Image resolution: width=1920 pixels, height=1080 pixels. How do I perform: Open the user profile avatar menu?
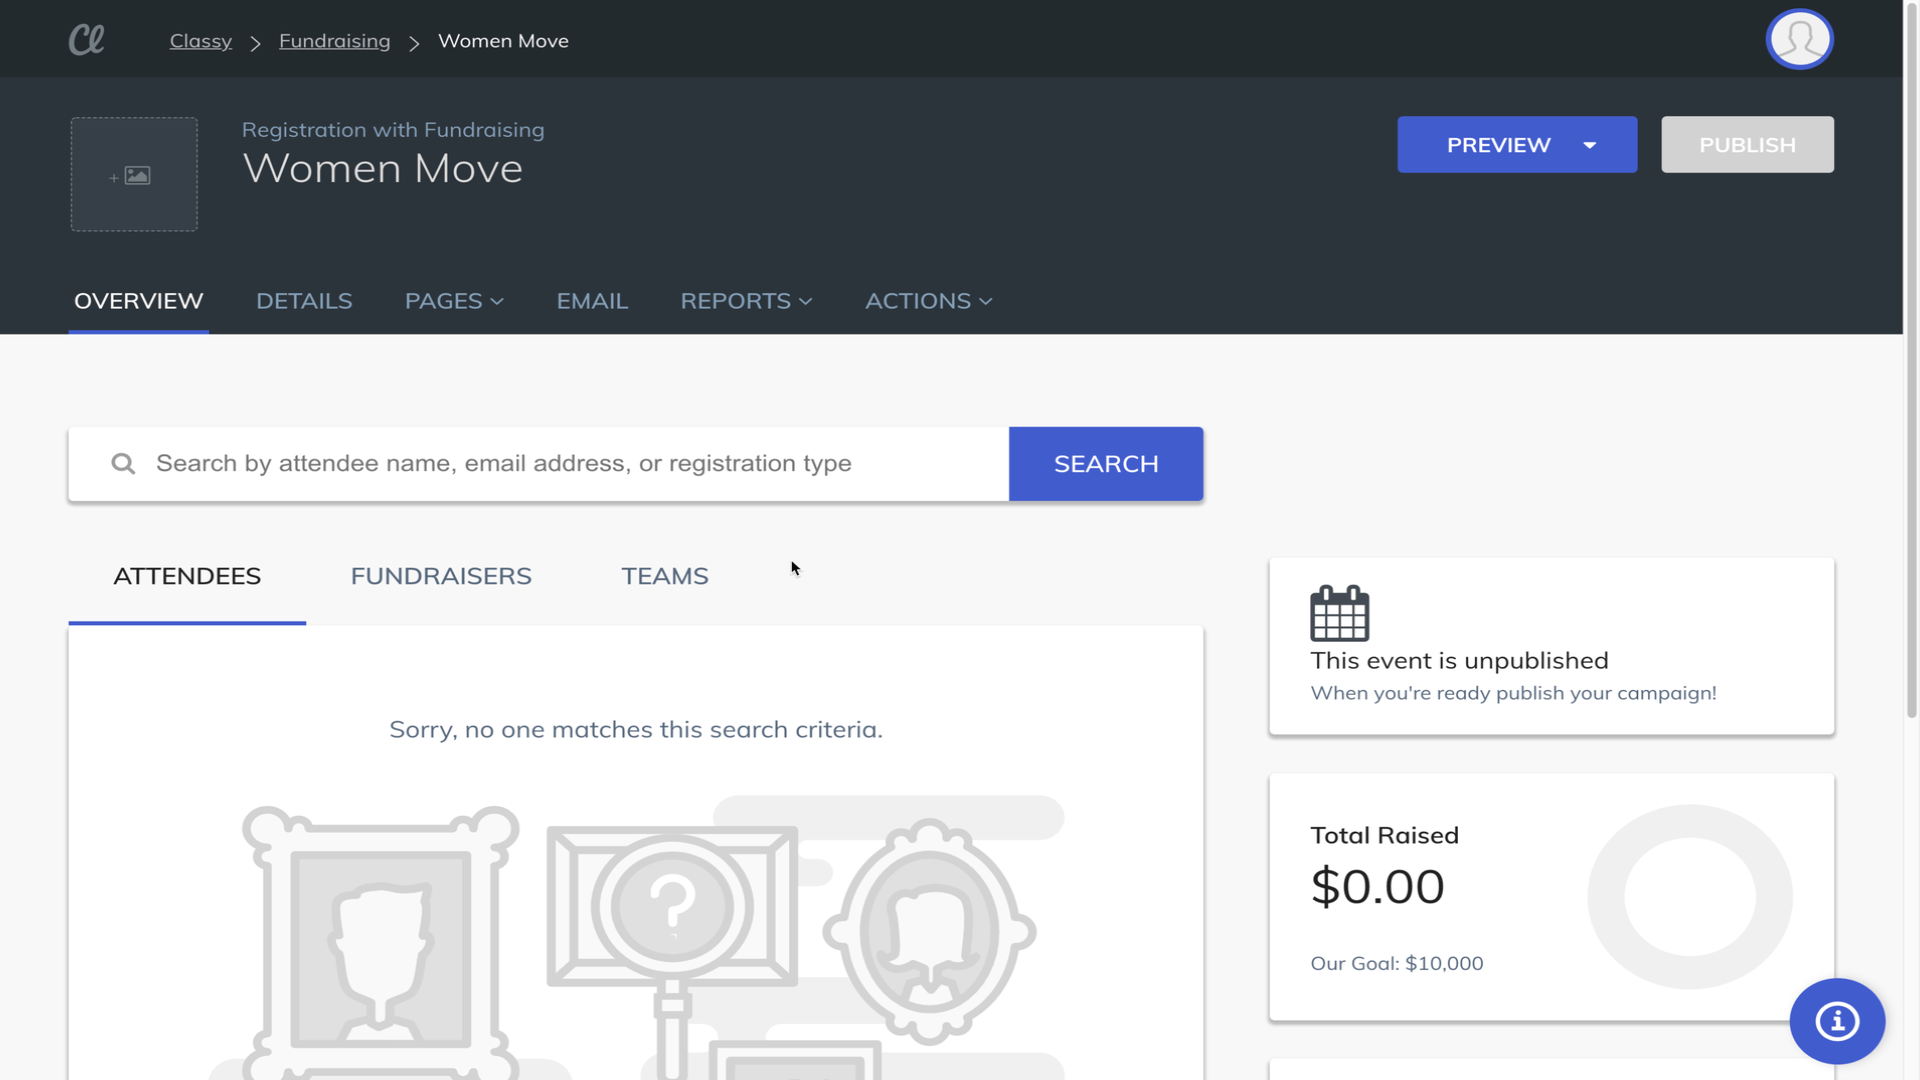click(x=1799, y=40)
